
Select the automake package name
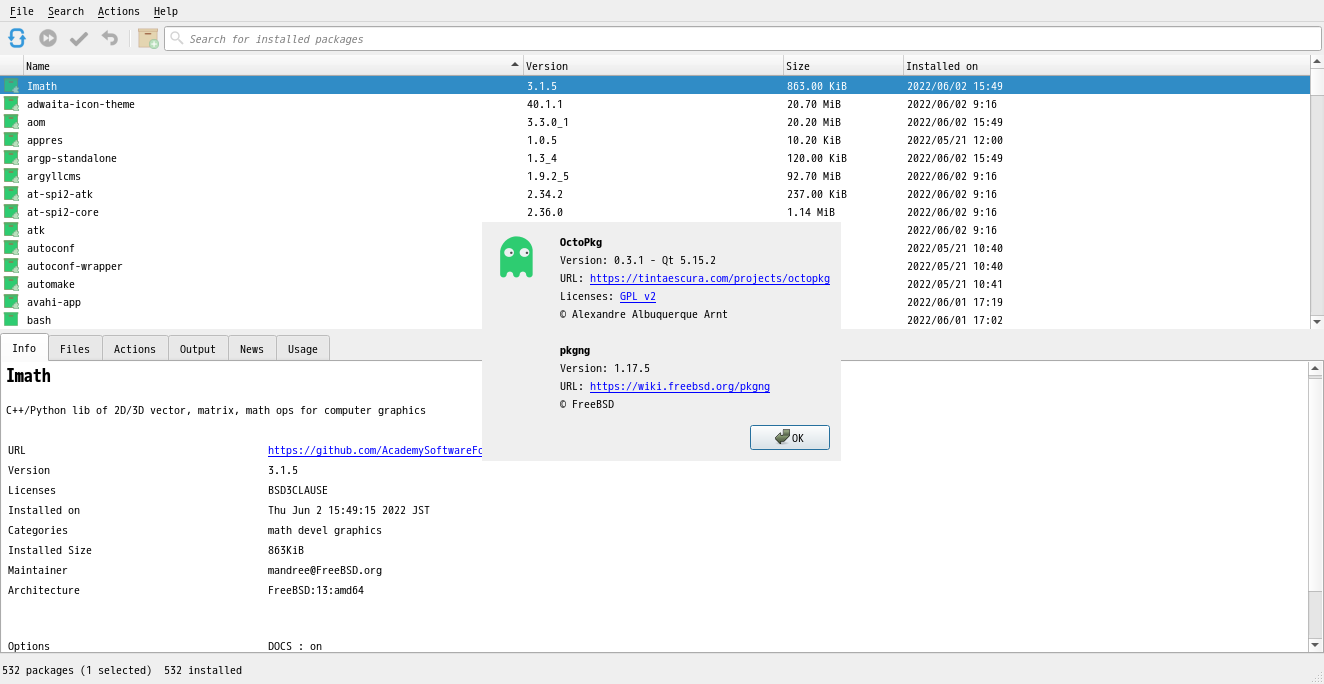tap(51, 284)
